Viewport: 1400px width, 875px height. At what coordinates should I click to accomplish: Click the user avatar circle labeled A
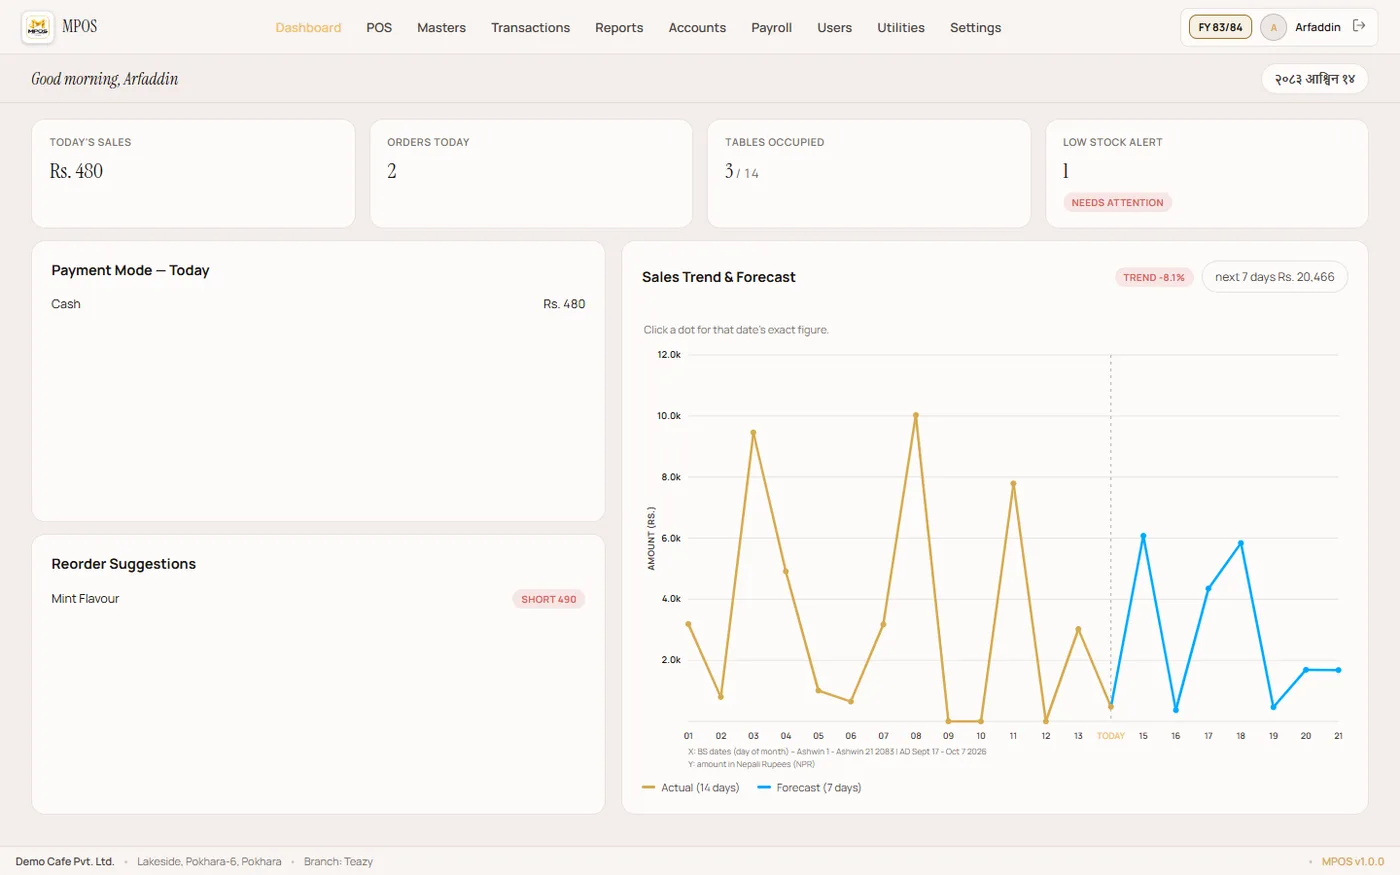(1273, 27)
